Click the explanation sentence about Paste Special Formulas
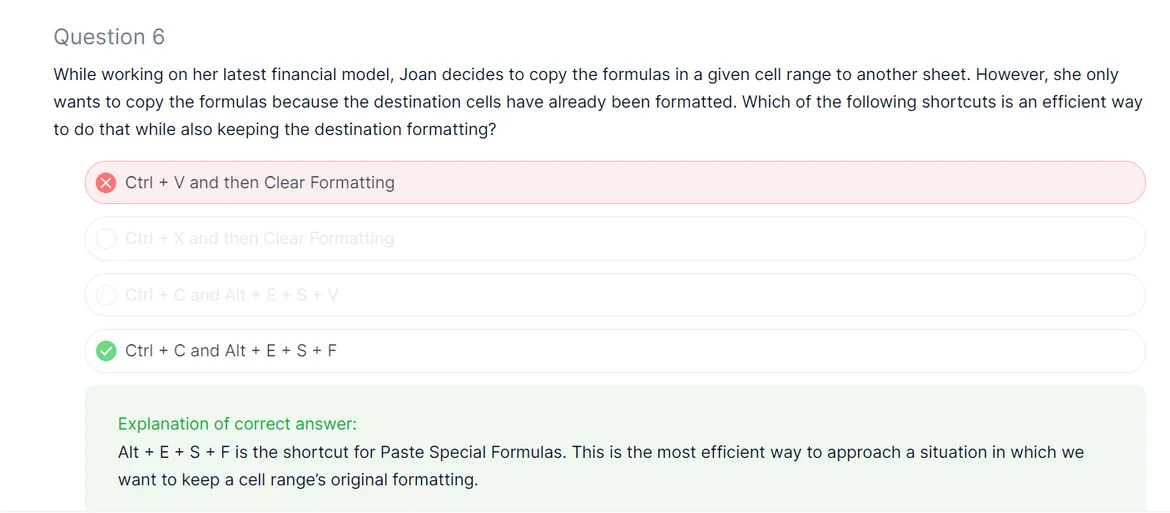Screen dimensions: 1170x513 coord(600,452)
